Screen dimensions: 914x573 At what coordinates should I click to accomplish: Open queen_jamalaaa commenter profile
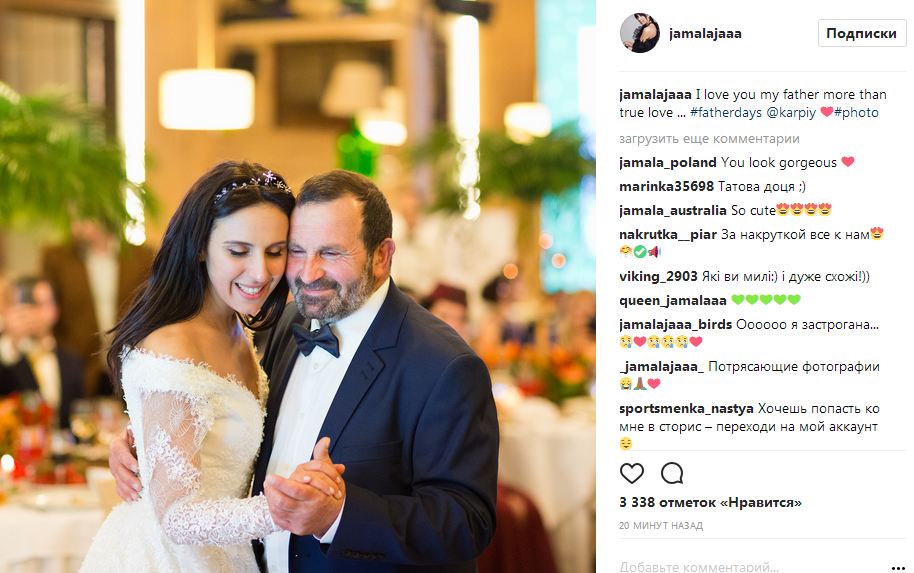click(x=673, y=300)
